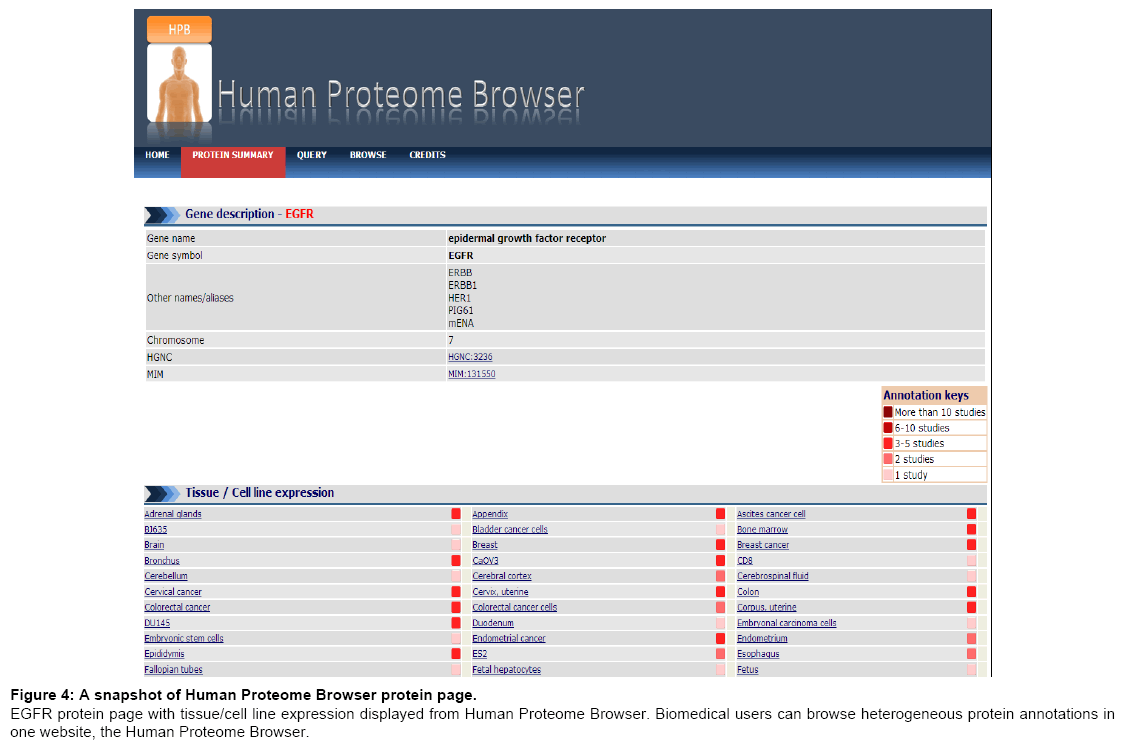The width and height of the screenshot is (1126, 742).
Task: Open the BROWSE menu item
Action: pos(368,155)
